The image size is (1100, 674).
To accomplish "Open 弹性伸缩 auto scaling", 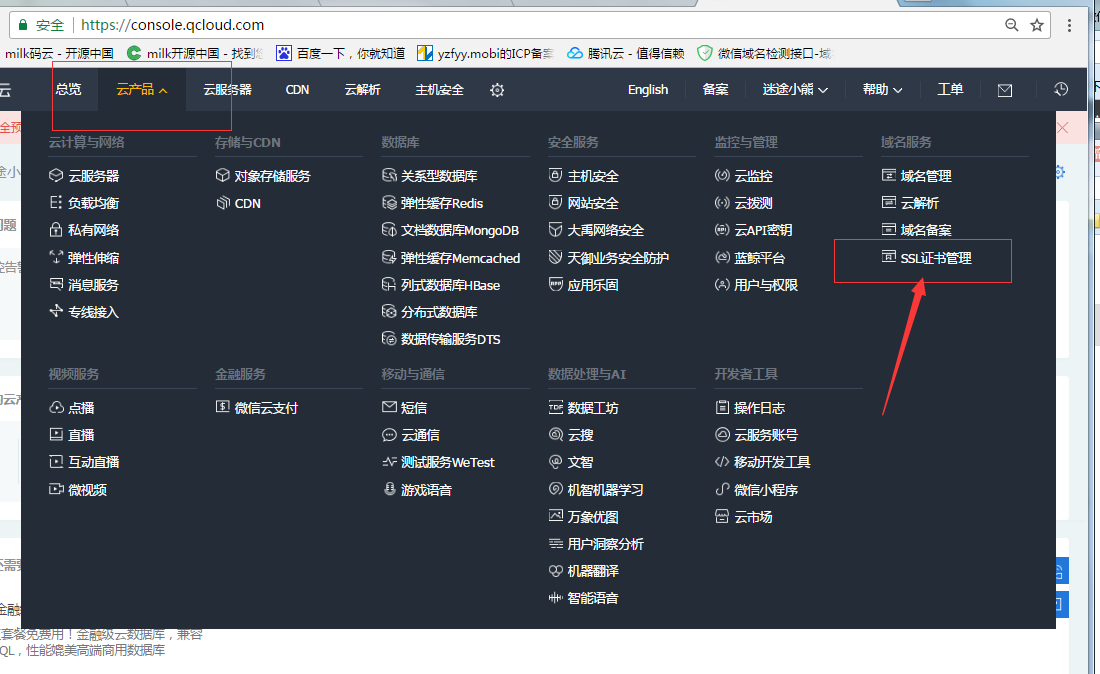I will 84,258.
